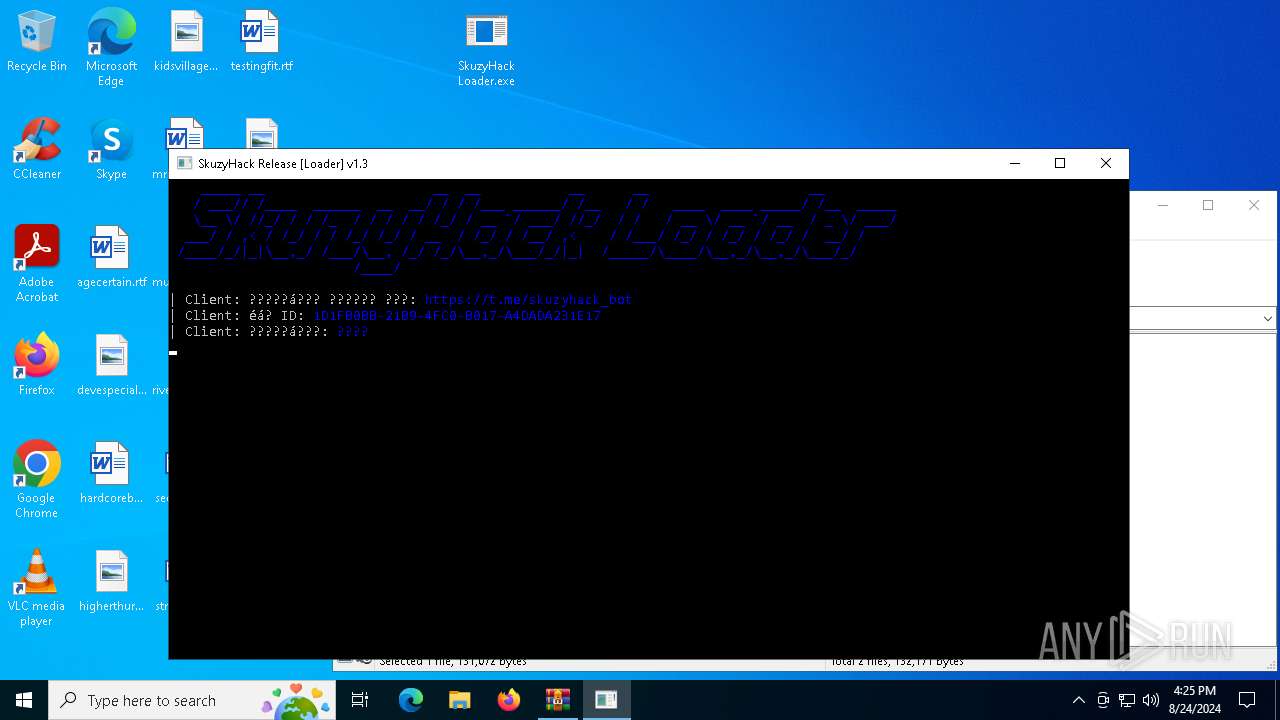This screenshot has width=1280, height=720.
Task: Open File Explorer from the taskbar
Action: click(460, 700)
